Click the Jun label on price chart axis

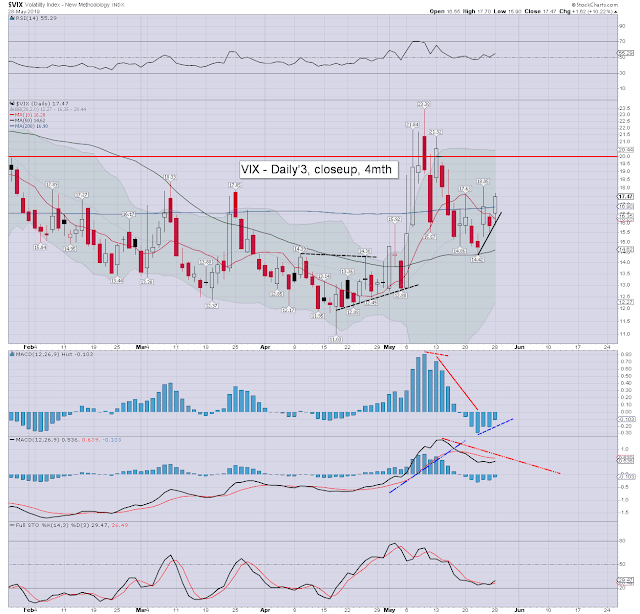tap(519, 347)
